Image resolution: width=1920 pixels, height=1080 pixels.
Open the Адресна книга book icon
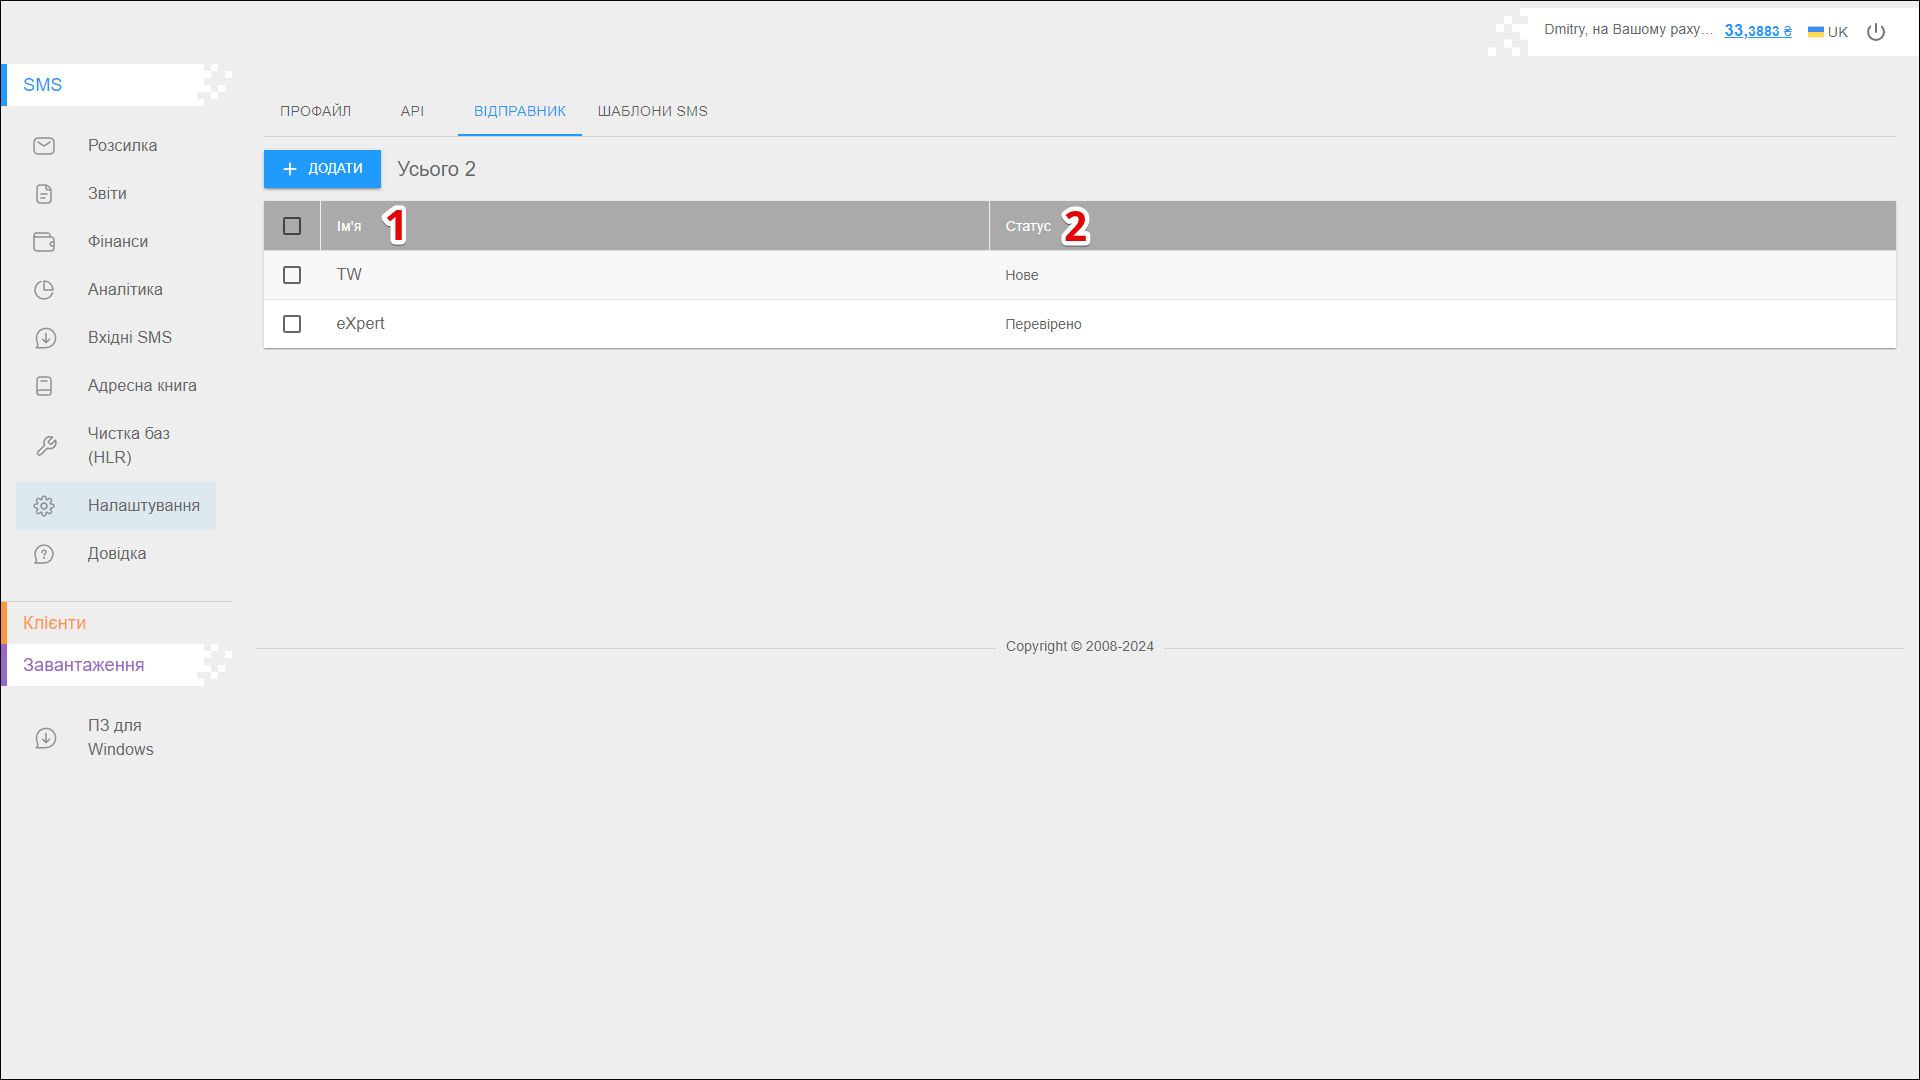pyautogui.click(x=44, y=386)
